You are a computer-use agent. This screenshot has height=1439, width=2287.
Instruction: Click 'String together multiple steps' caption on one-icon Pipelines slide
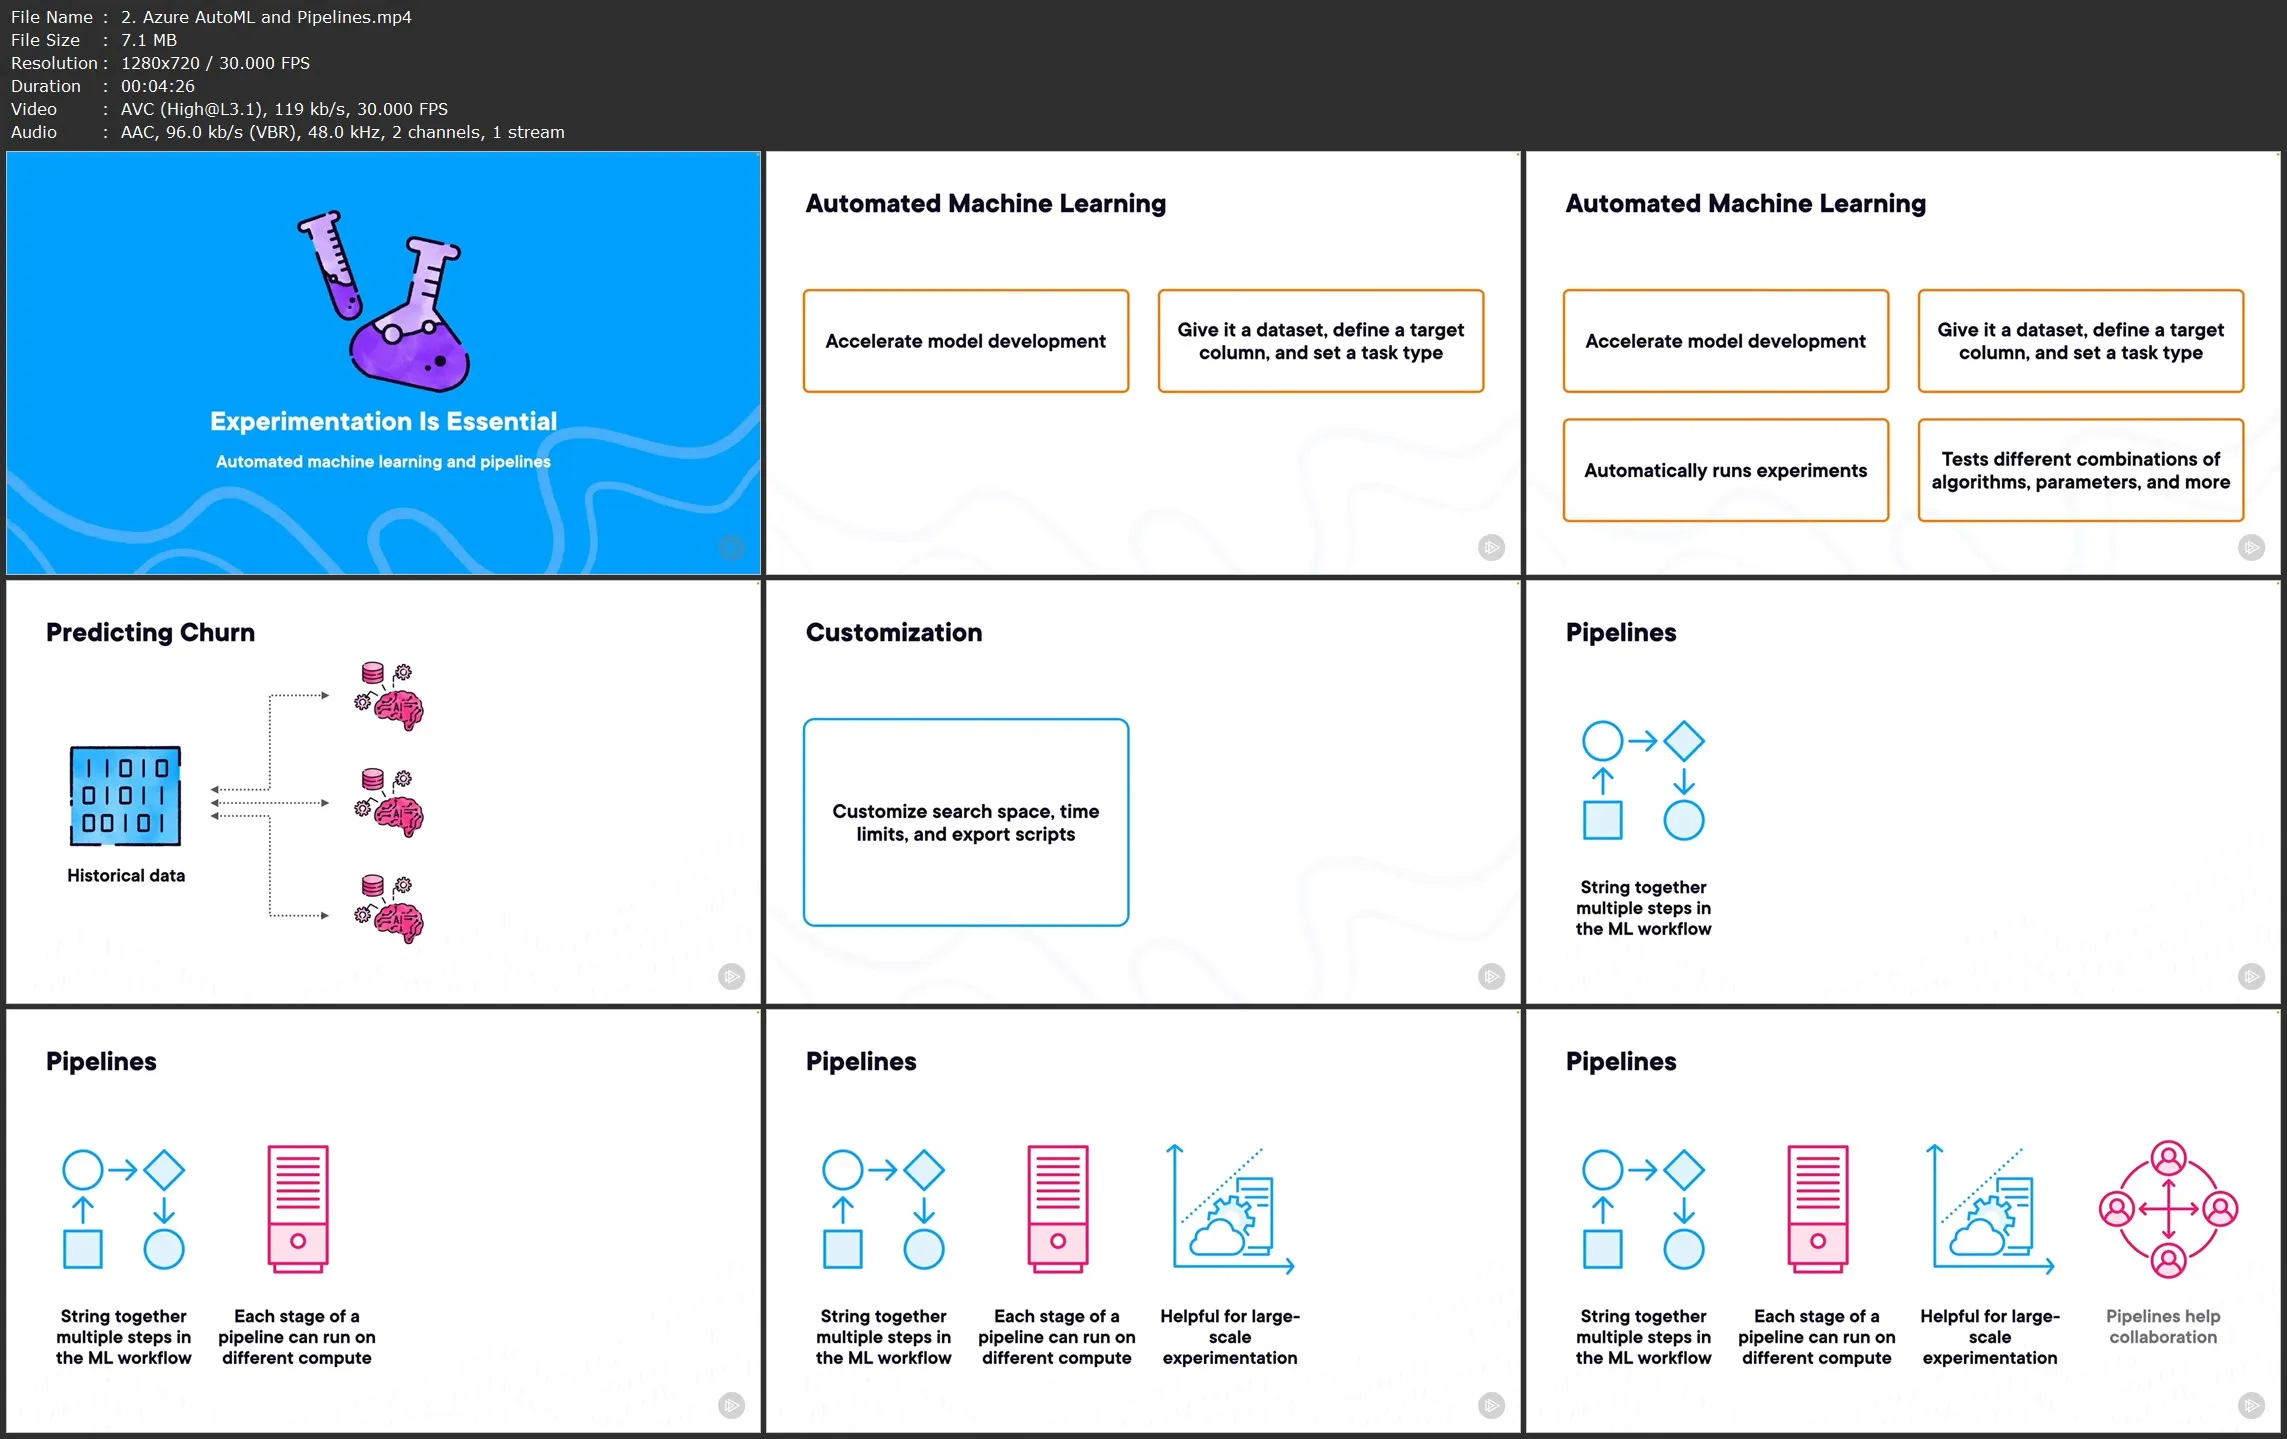1643,908
